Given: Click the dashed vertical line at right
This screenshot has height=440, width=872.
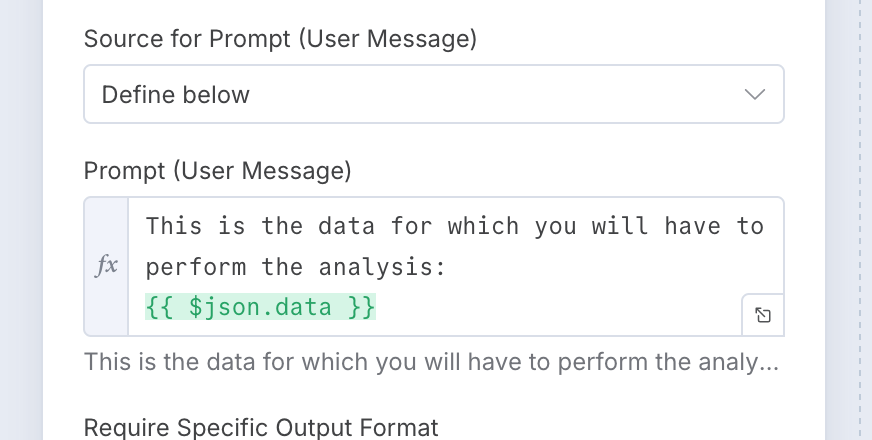Looking at the screenshot, I should (860, 220).
